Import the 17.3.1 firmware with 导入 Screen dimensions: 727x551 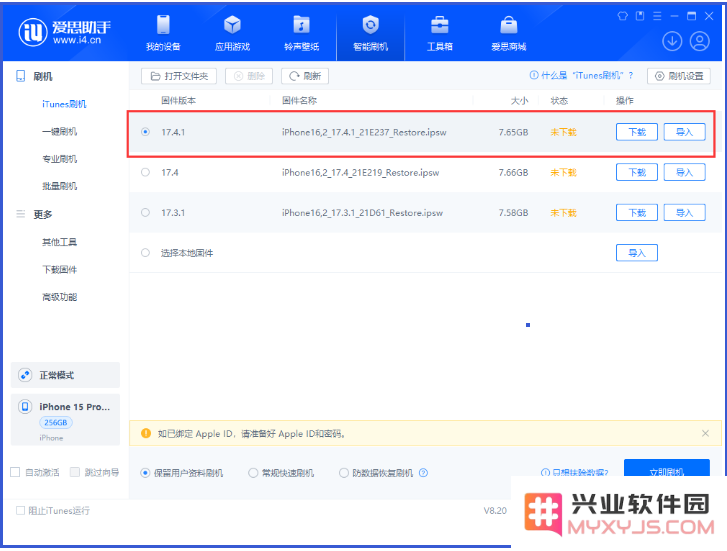click(684, 213)
